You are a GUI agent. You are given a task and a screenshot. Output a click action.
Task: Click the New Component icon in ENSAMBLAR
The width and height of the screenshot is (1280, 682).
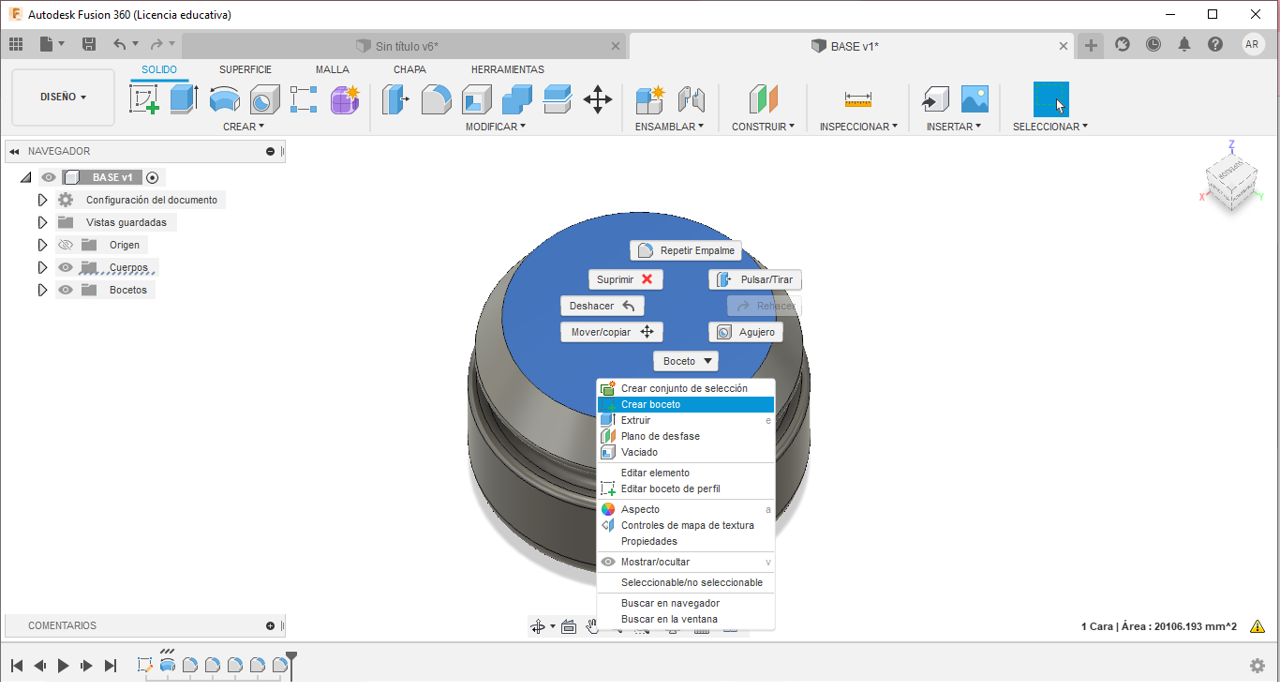pyautogui.click(x=650, y=99)
